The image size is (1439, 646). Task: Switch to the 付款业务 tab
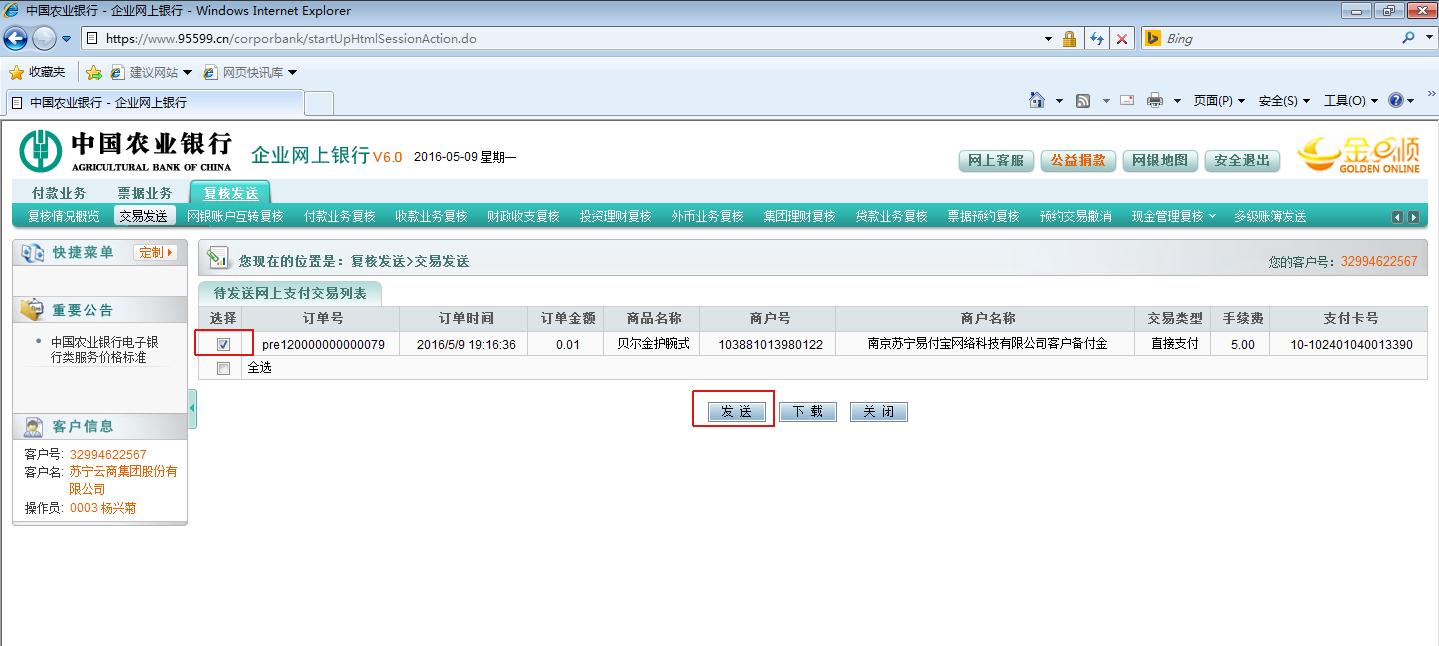[59, 193]
